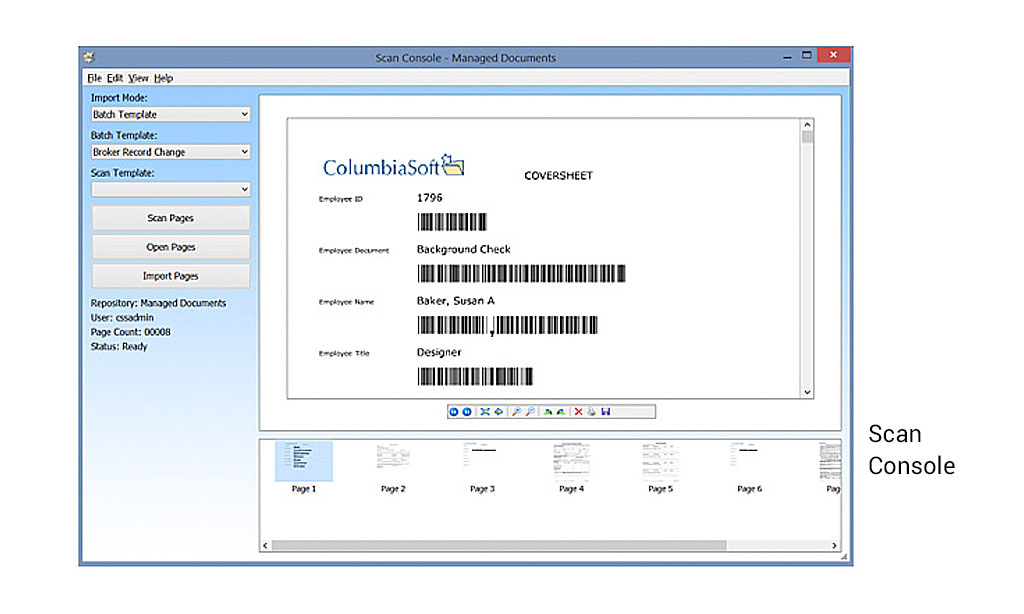Click the Scan Pages button
The image size is (1024, 614).
point(170,218)
